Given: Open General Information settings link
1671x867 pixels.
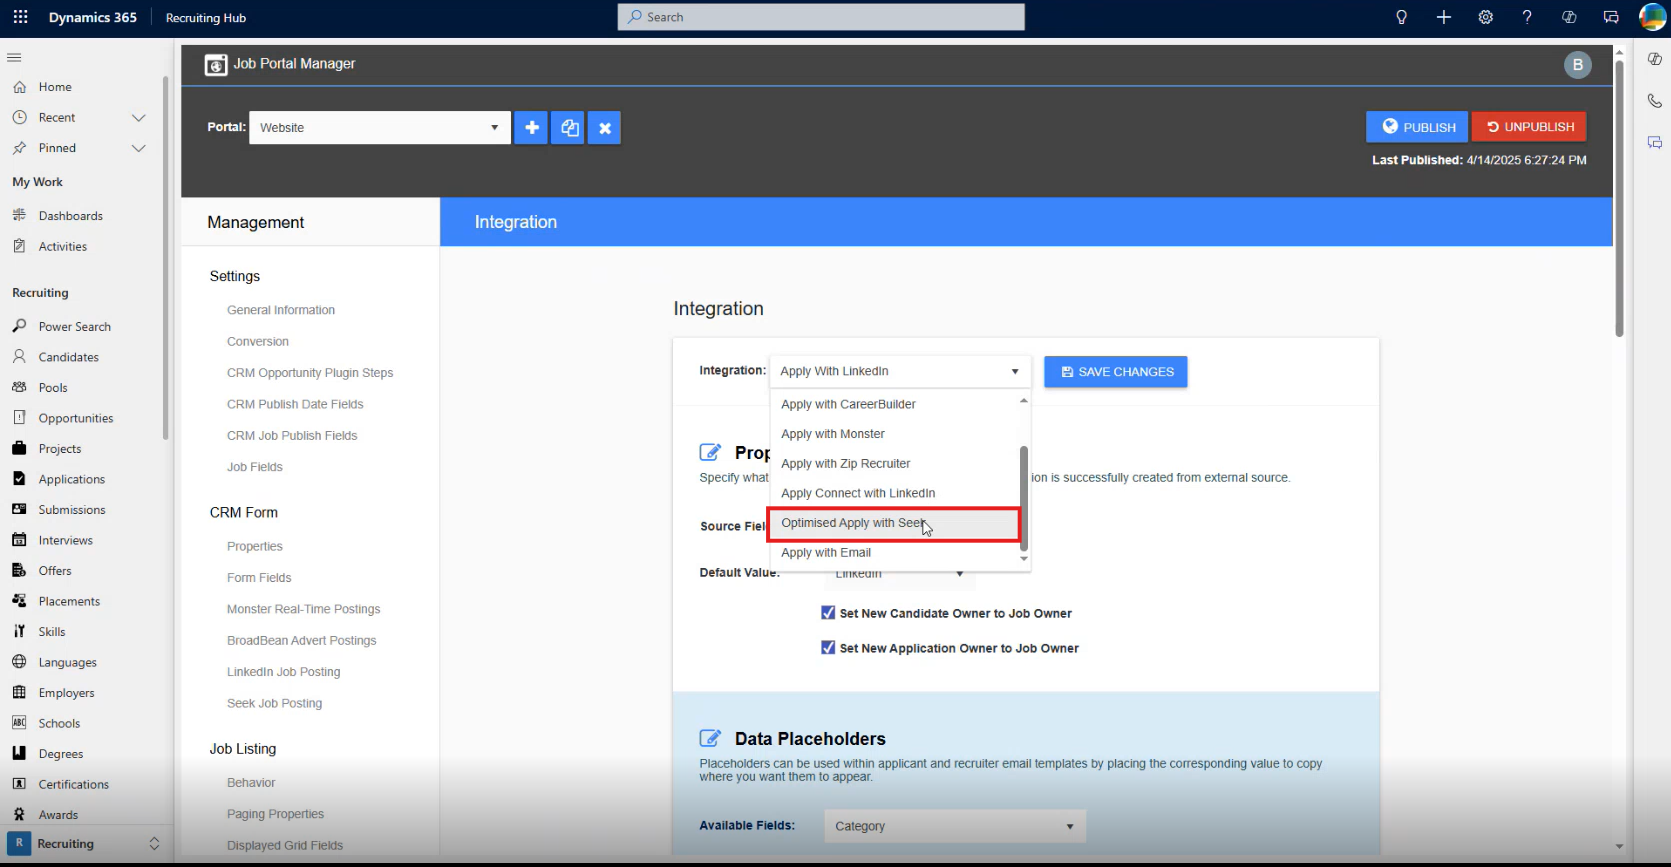Looking at the screenshot, I should (x=281, y=310).
